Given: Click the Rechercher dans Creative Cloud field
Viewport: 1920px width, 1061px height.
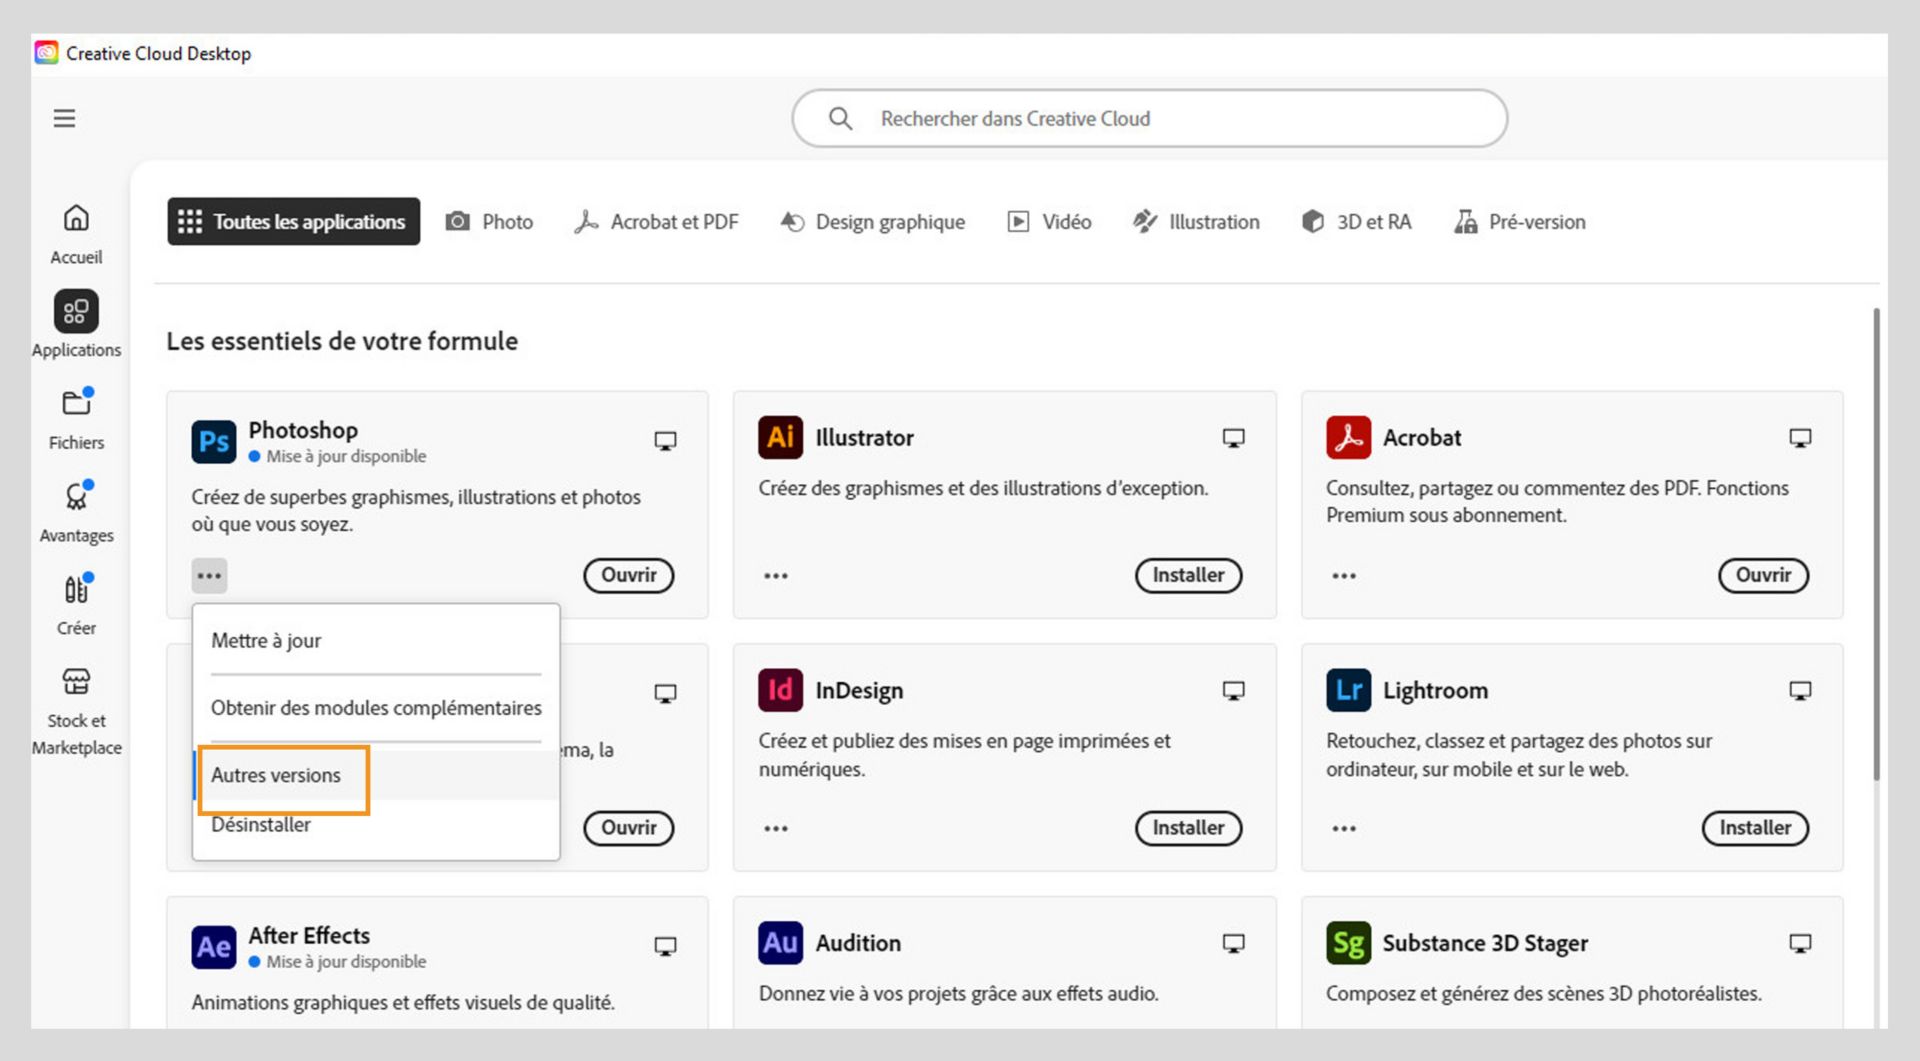Looking at the screenshot, I should [x=1150, y=119].
